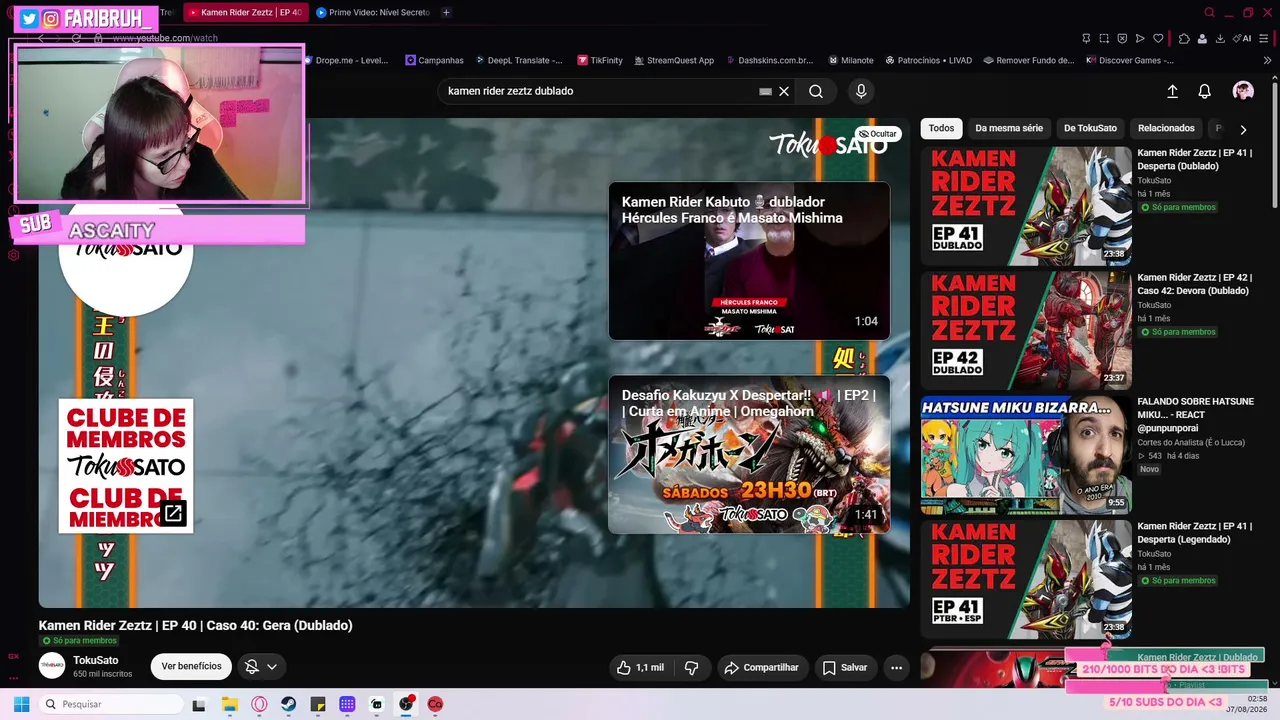The height and width of the screenshot is (720, 1280).
Task: Start voice search with the microphone icon
Action: click(x=861, y=91)
